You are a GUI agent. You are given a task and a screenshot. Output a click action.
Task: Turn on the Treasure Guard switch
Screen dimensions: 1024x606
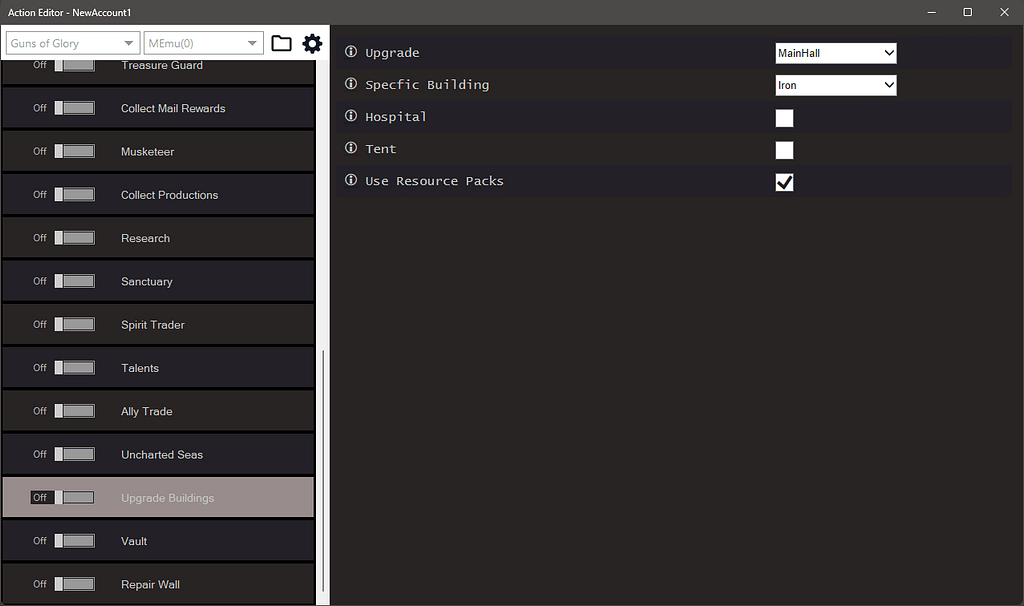[x=75, y=64]
